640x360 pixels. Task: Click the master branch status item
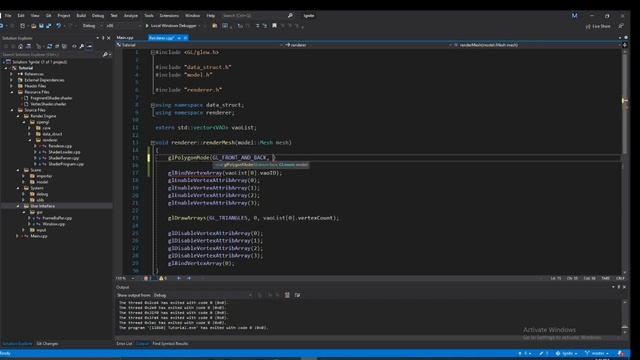point(597,353)
